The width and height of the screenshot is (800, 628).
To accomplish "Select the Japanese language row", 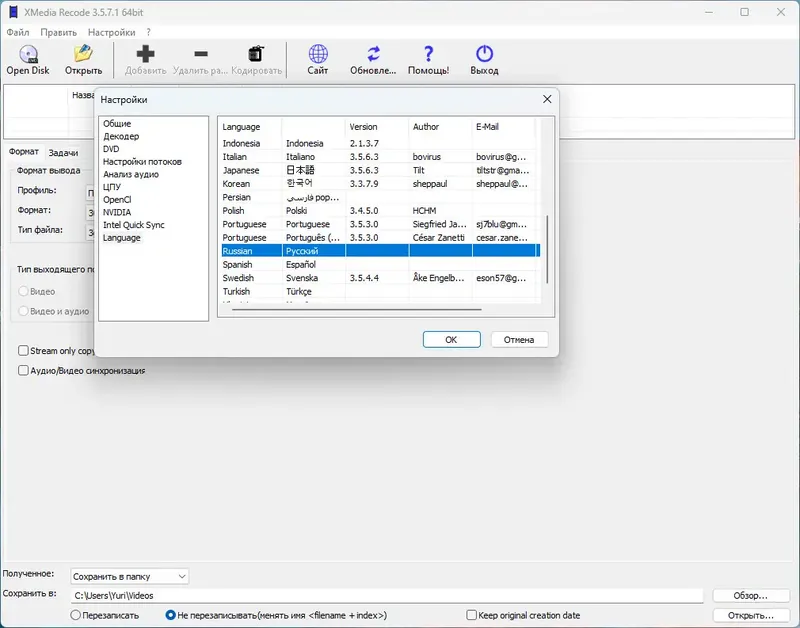I will tap(380, 170).
